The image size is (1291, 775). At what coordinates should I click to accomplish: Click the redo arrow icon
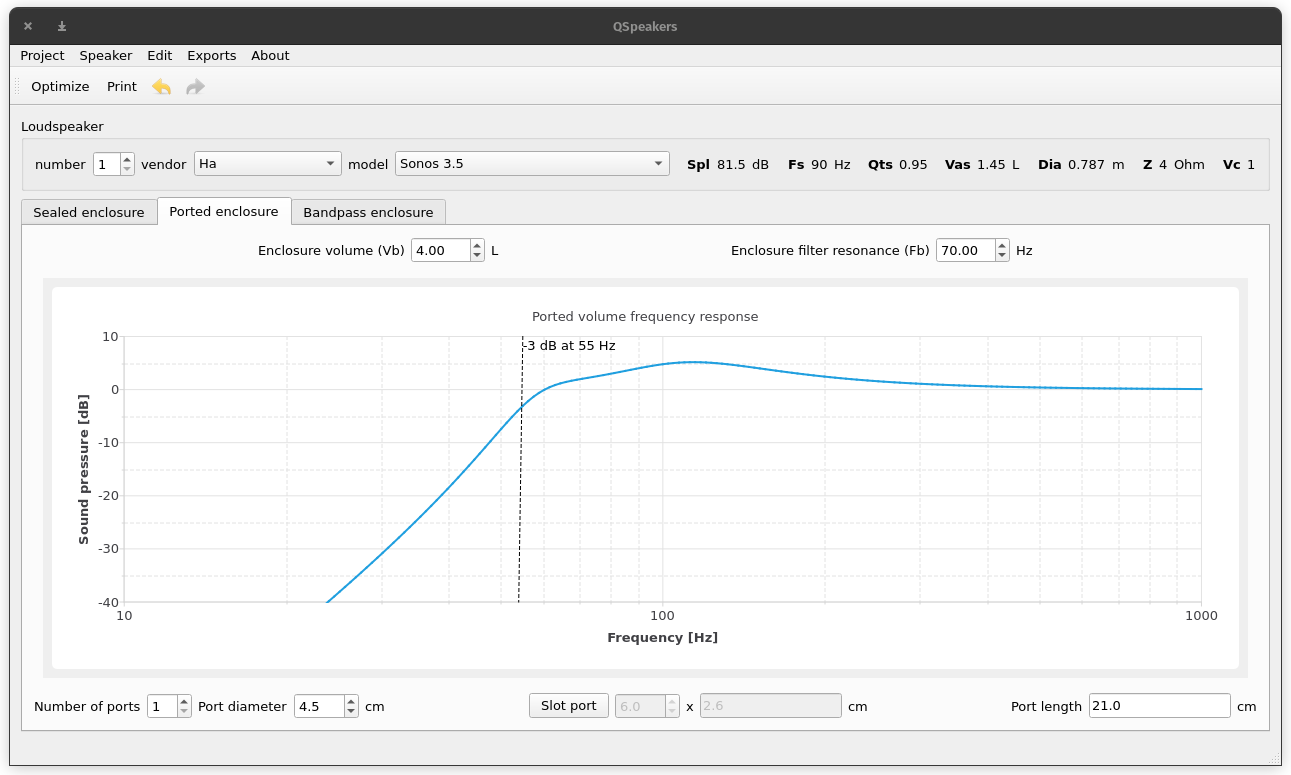coord(195,87)
